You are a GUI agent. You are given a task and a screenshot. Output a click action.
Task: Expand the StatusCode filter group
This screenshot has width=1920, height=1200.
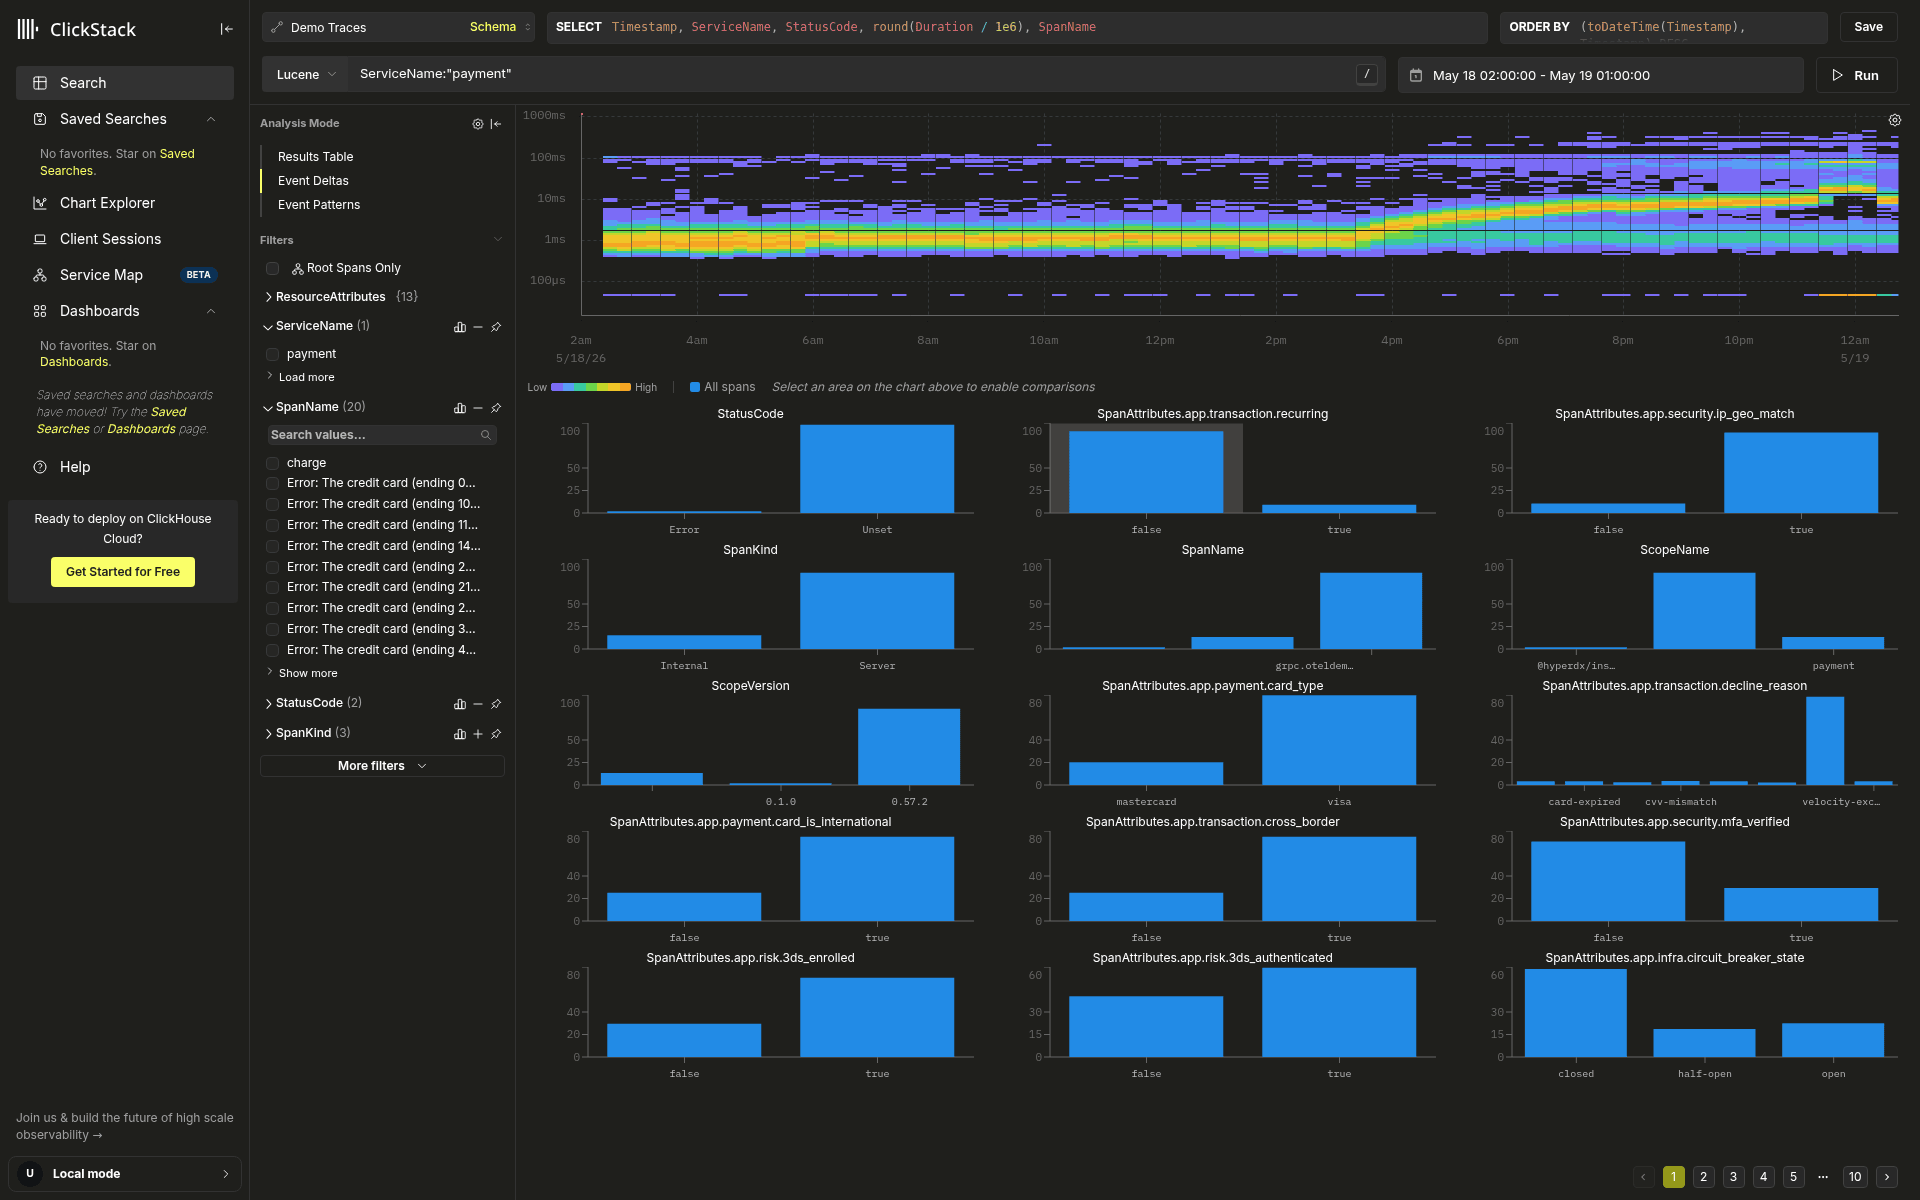(x=313, y=703)
